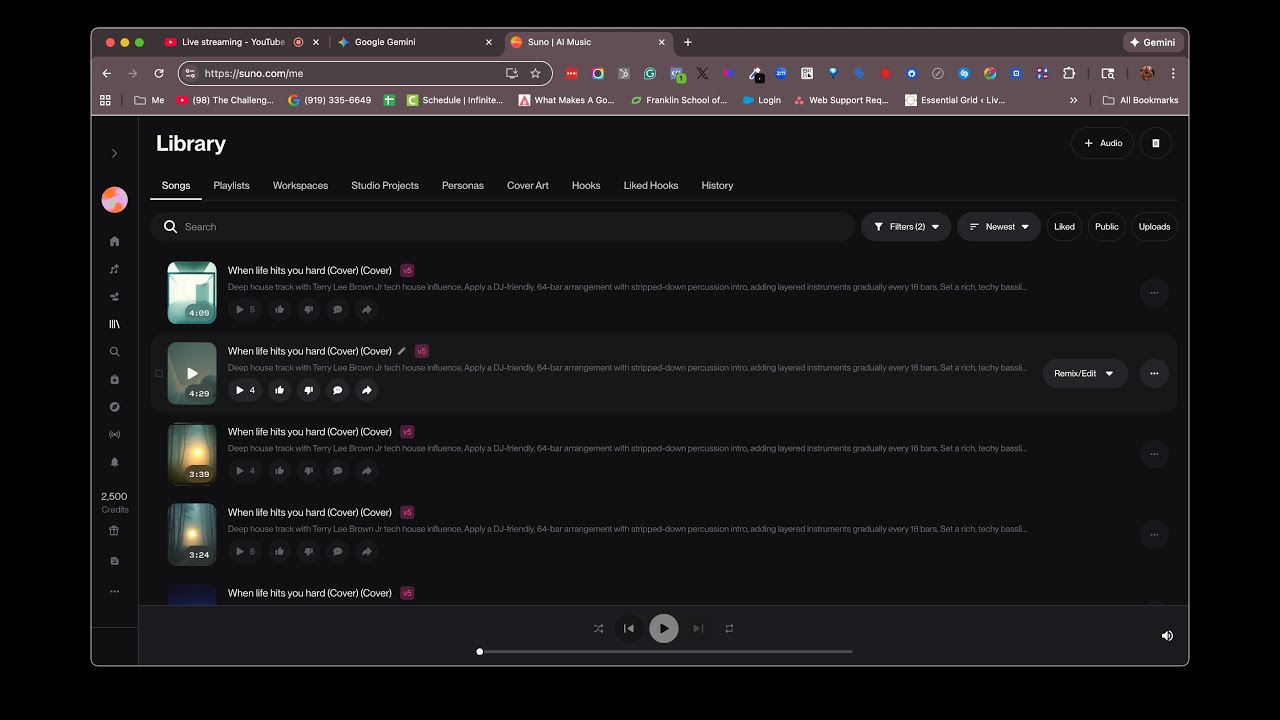Toggle shuffle in the bottom player
This screenshot has height=720, width=1280.
pyautogui.click(x=598, y=628)
